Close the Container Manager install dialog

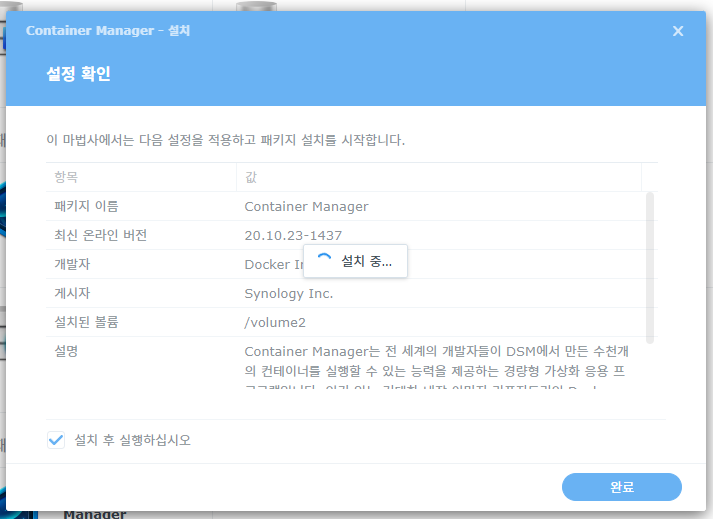point(678,31)
